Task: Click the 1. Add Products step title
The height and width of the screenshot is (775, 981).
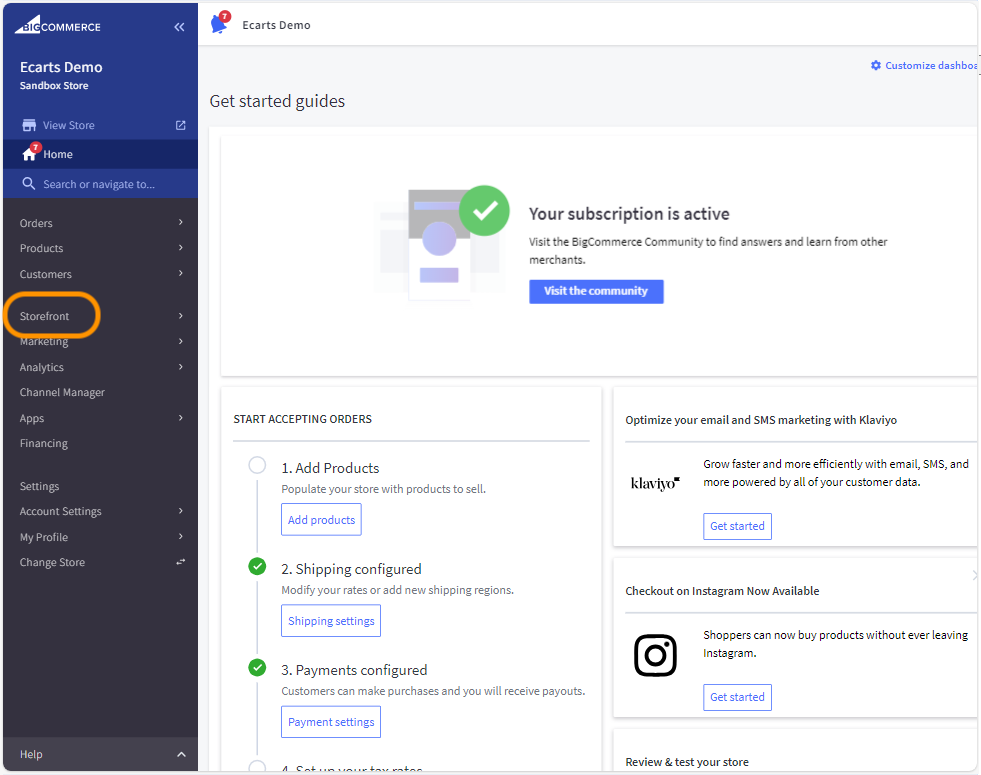Action: (x=330, y=468)
